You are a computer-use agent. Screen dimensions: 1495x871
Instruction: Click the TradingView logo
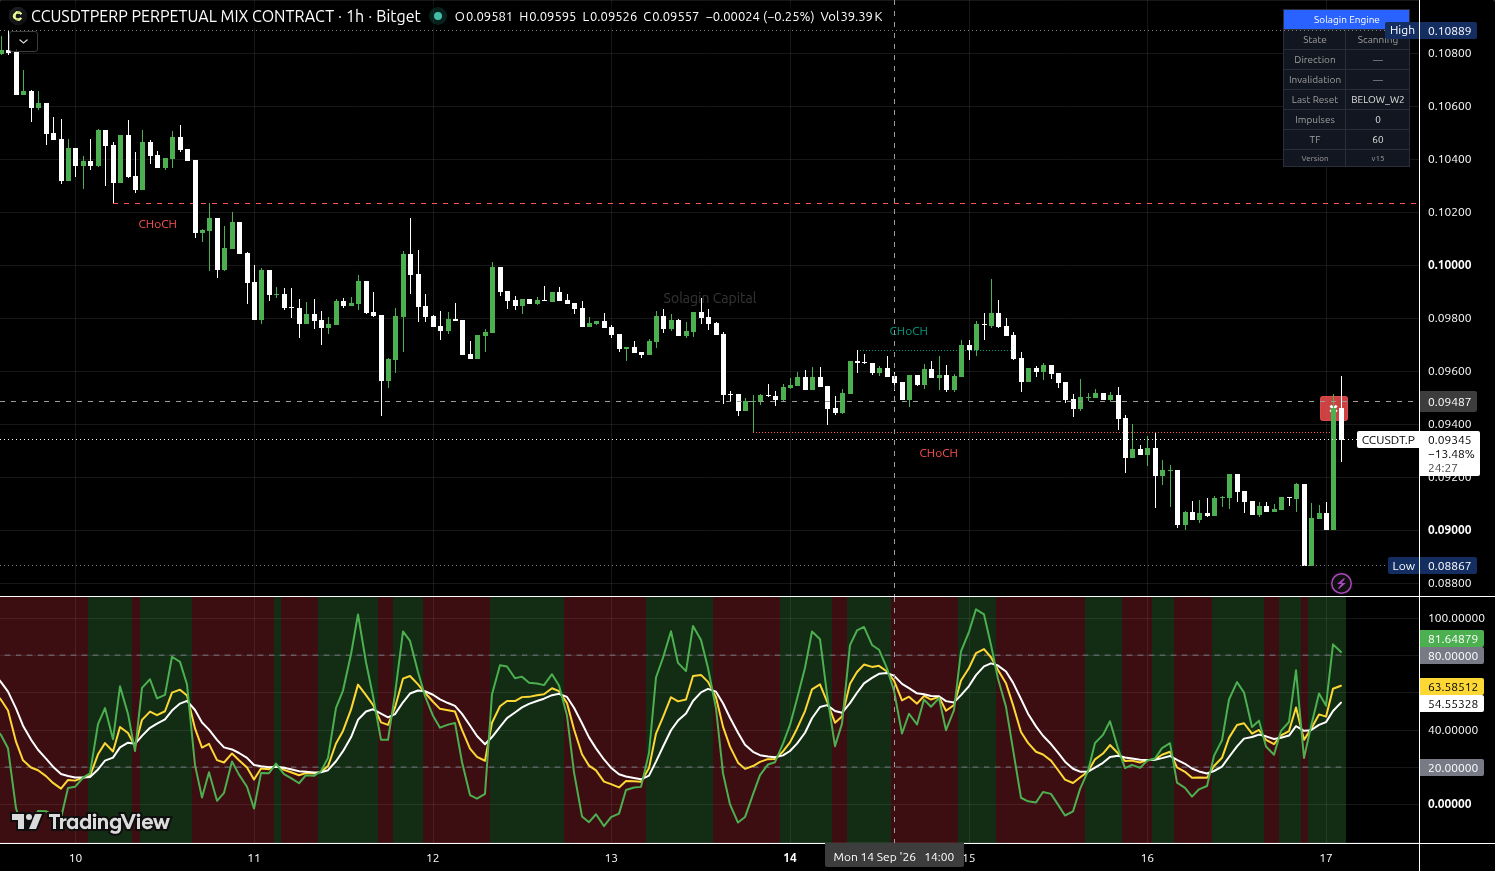[90, 822]
